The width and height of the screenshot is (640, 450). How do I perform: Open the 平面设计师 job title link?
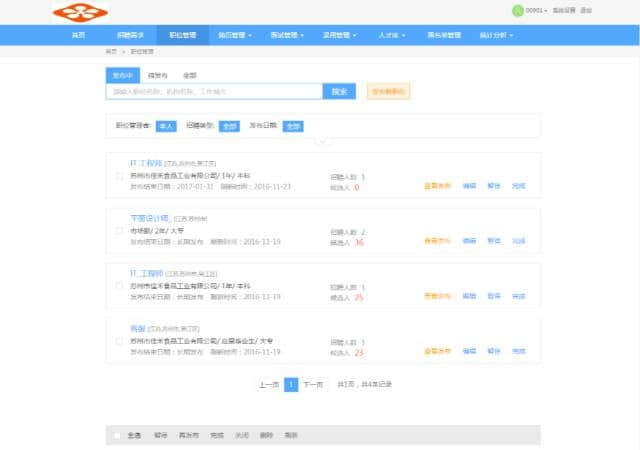coord(150,217)
